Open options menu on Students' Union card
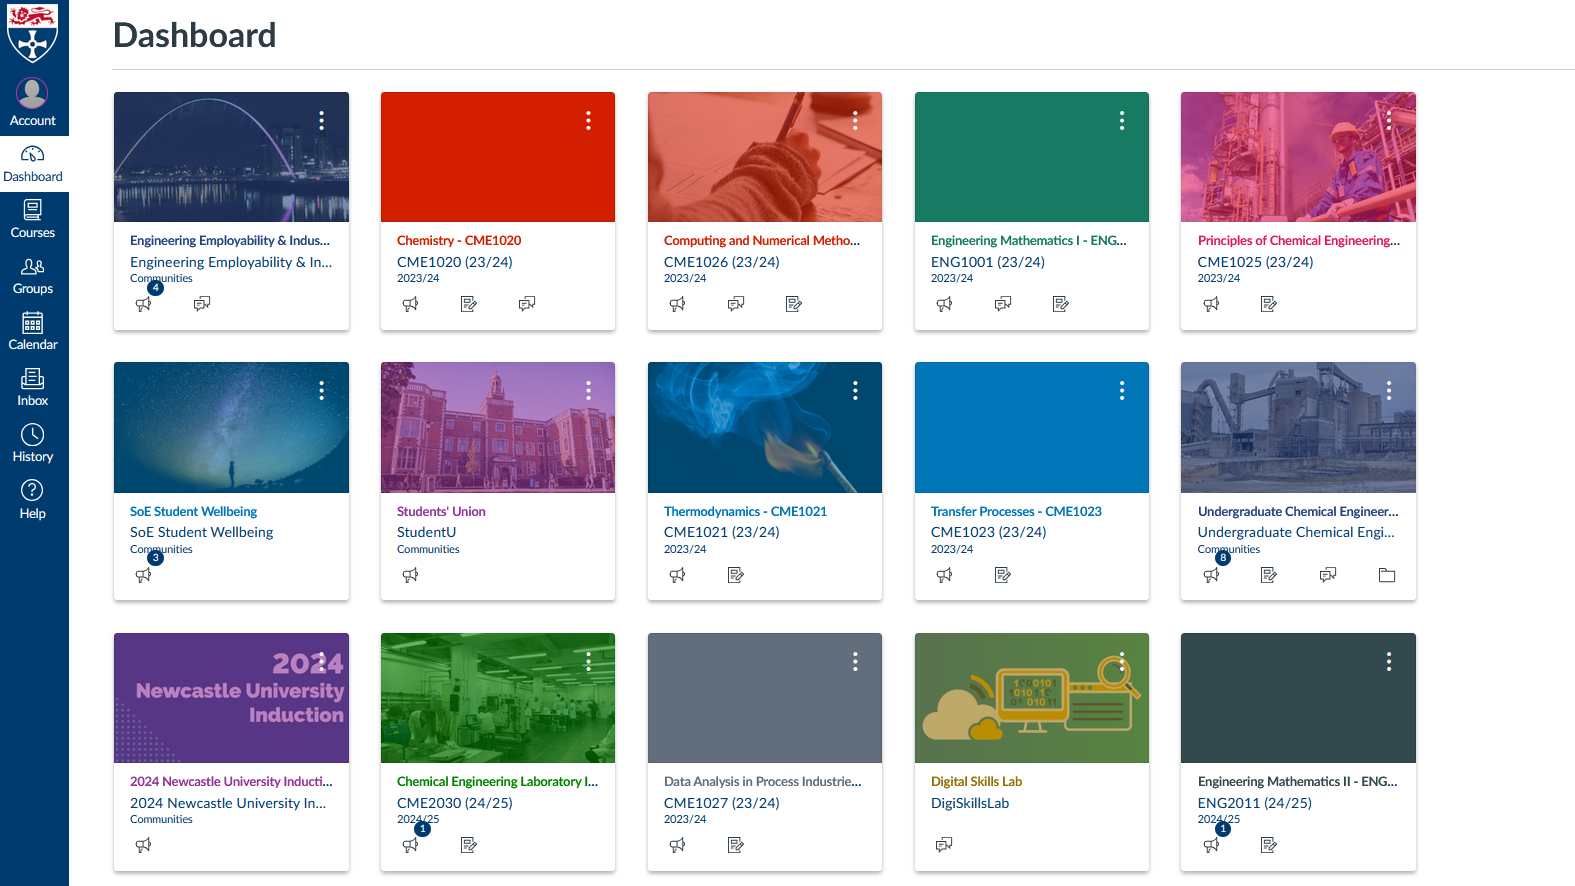Screen dimensions: 1575x886 (x=588, y=391)
